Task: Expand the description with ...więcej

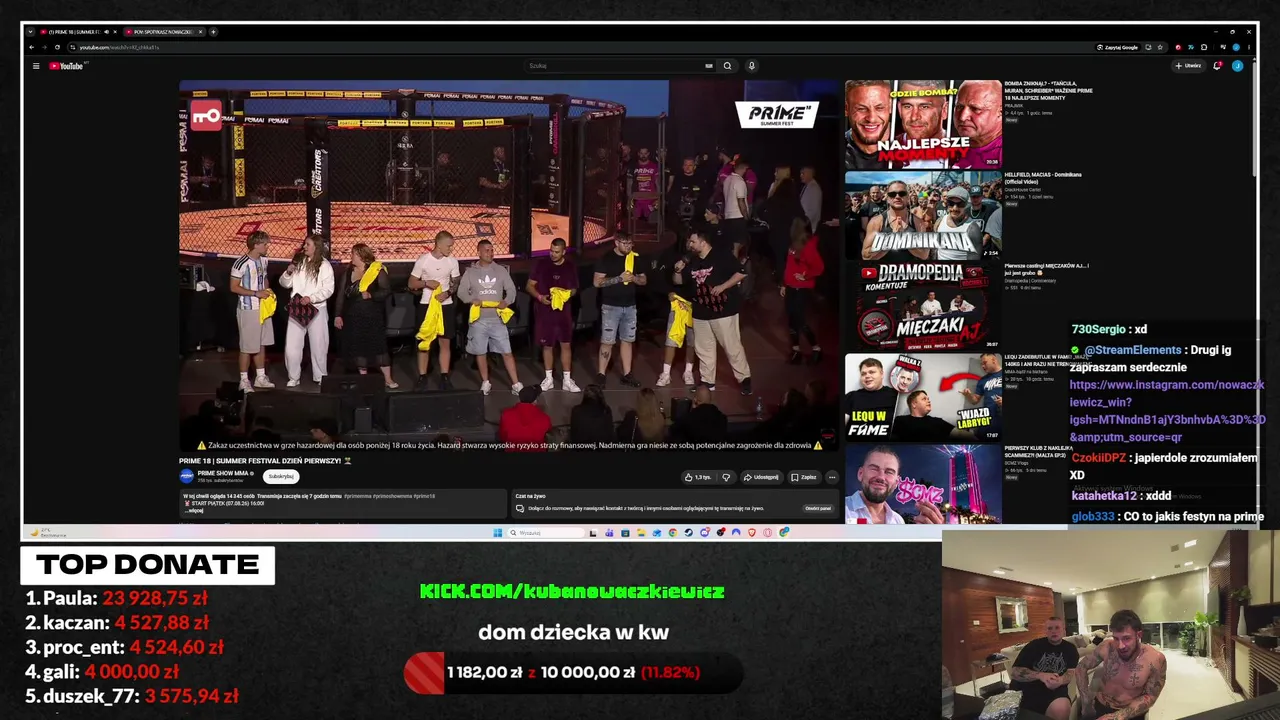Action: (195, 510)
